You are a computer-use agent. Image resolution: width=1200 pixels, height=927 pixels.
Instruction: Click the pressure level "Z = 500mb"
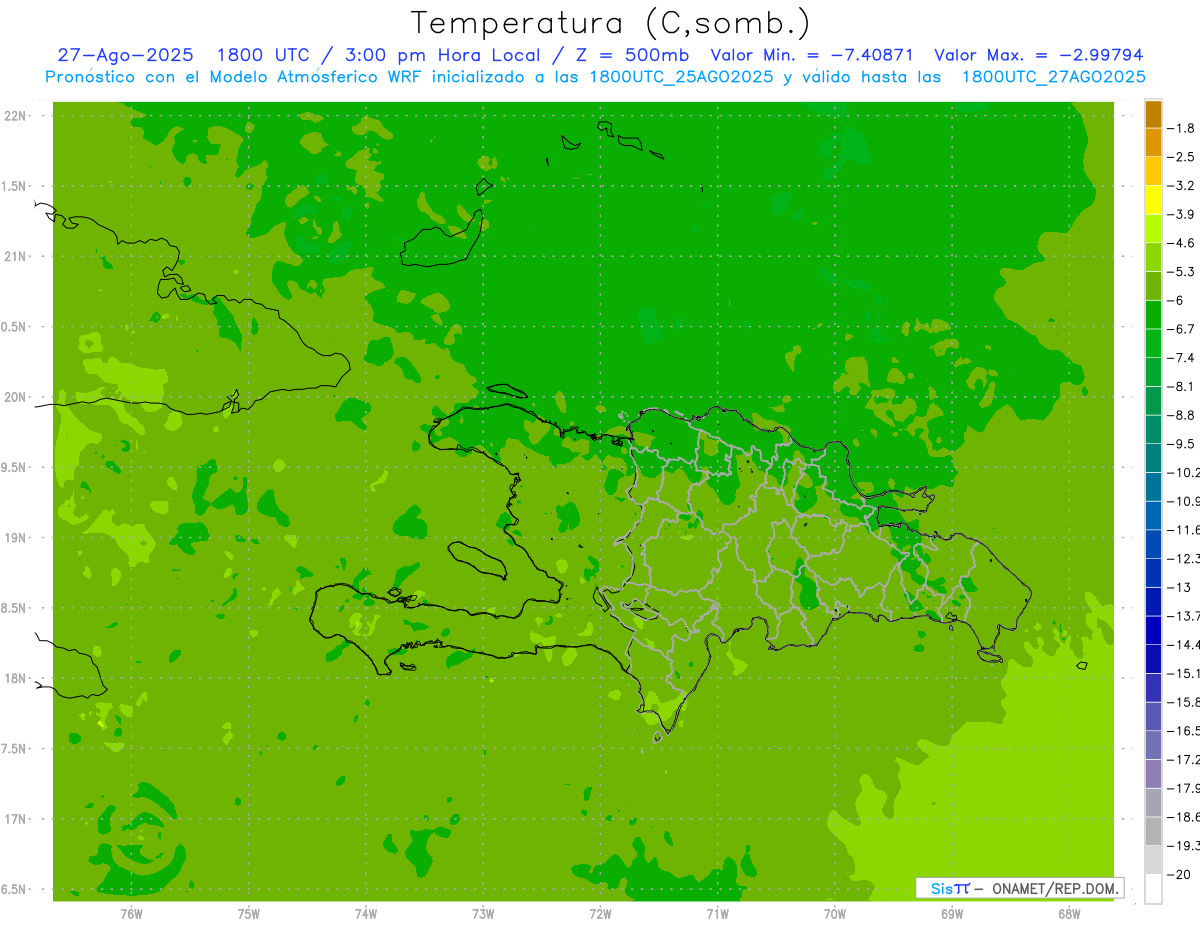pyautogui.click(x=630, y=56)
